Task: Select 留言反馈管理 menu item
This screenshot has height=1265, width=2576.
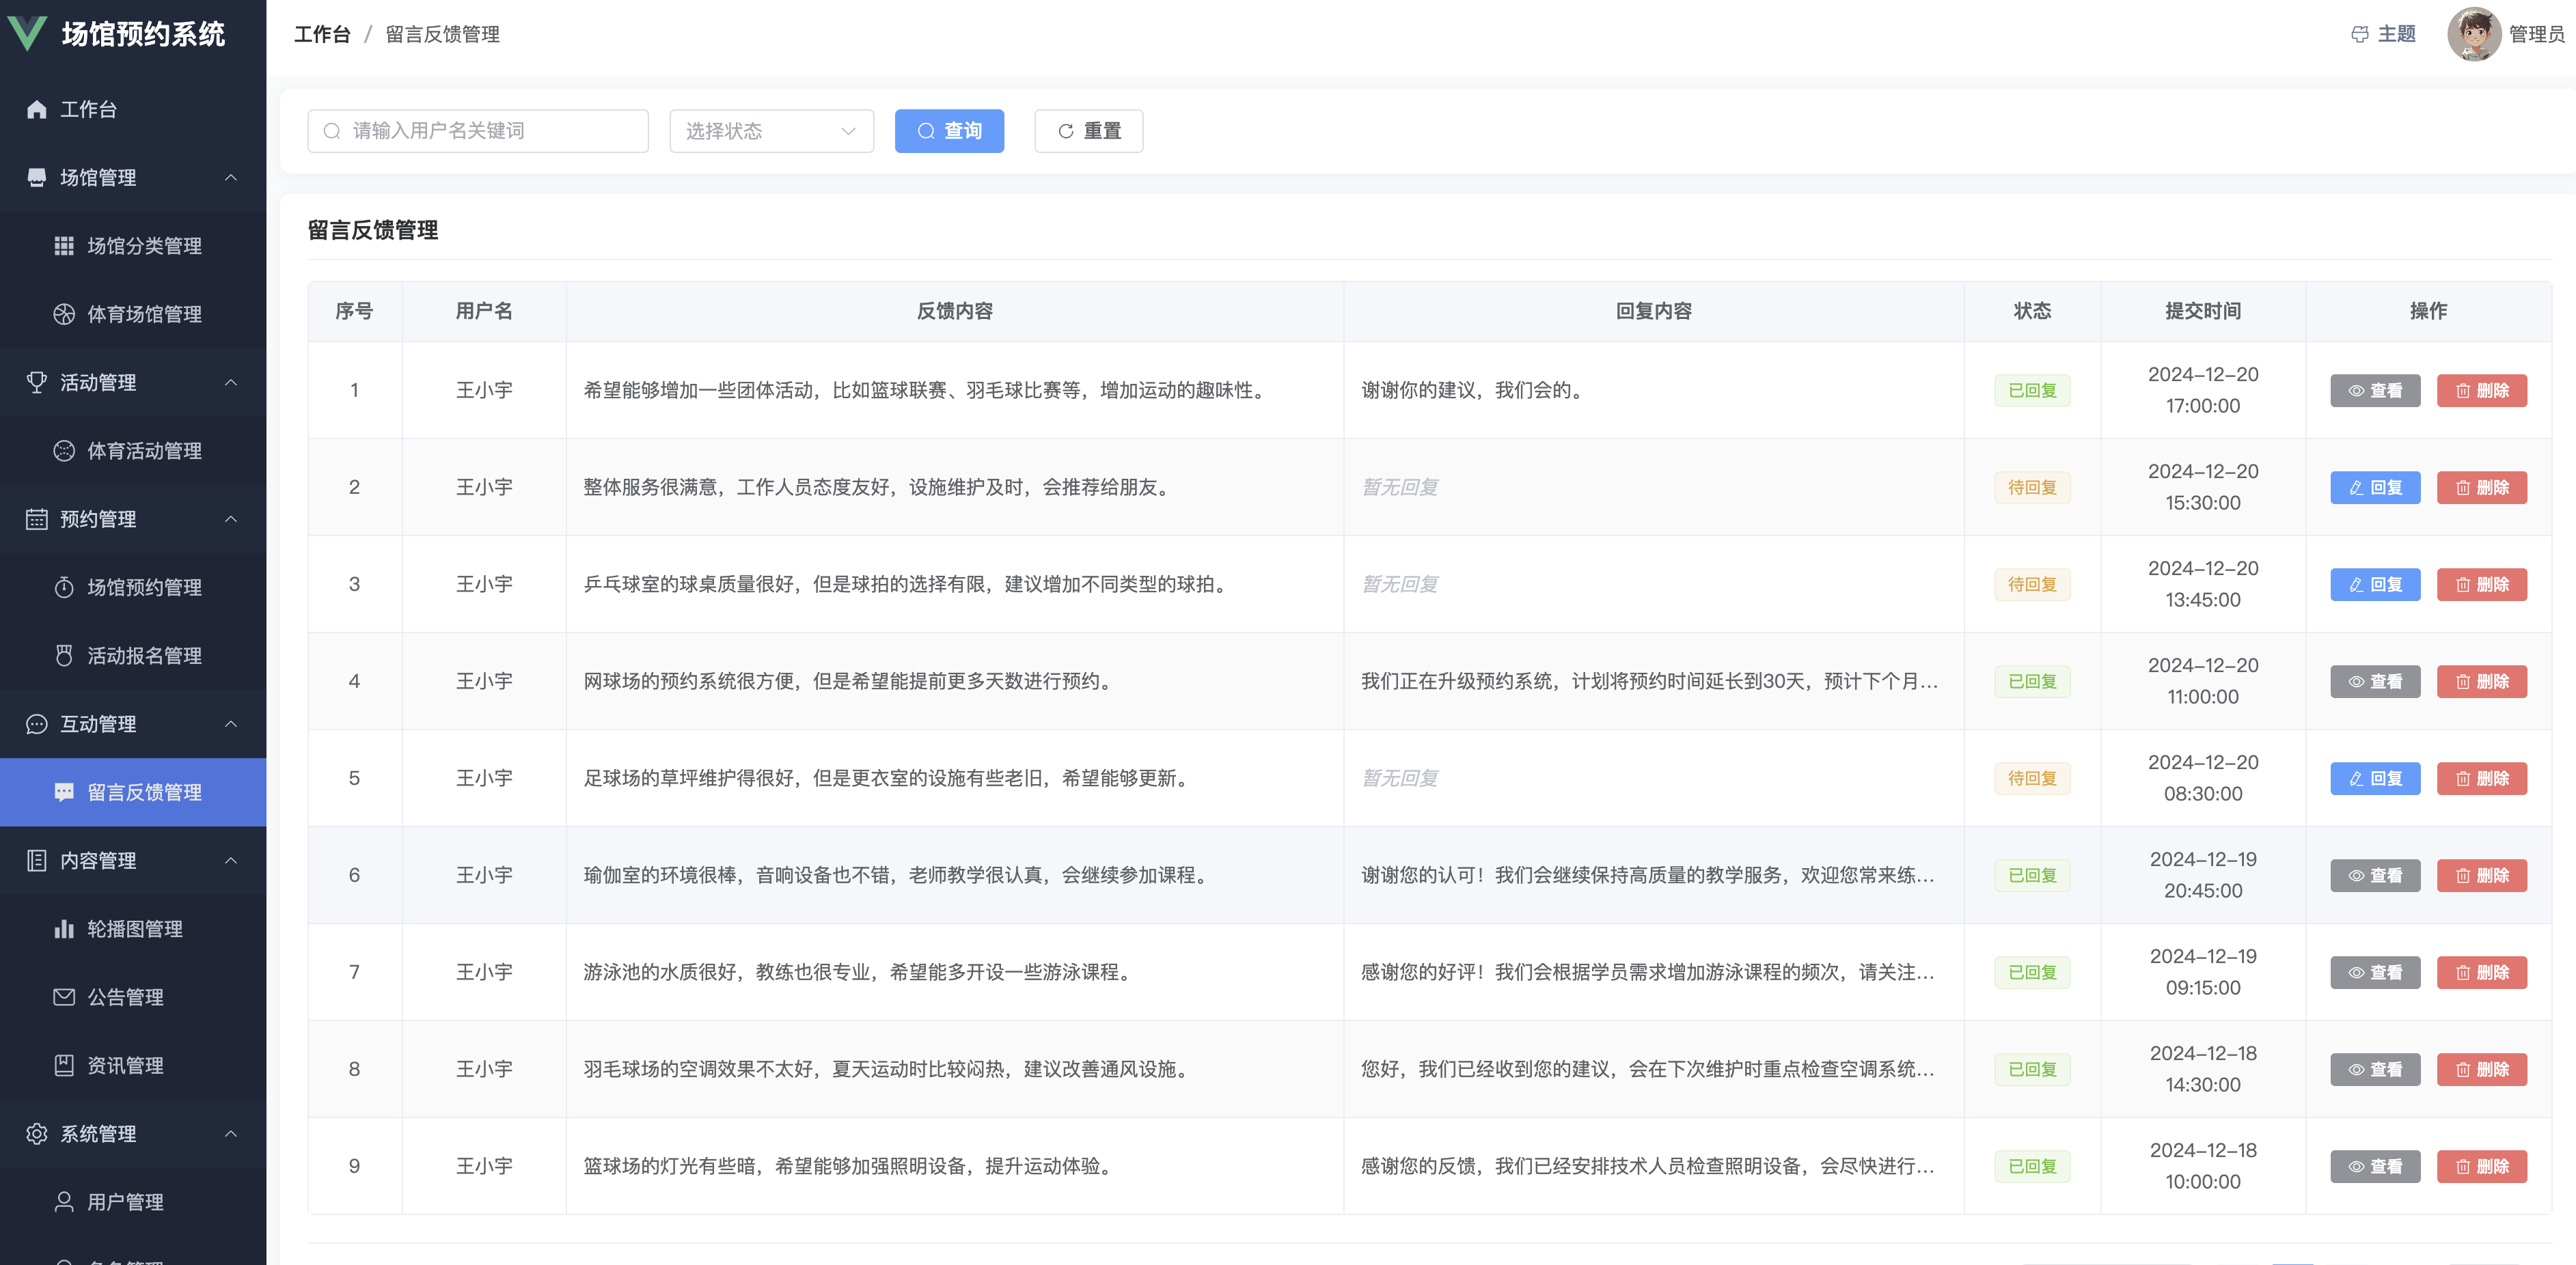Action: (x=144, y=792)
